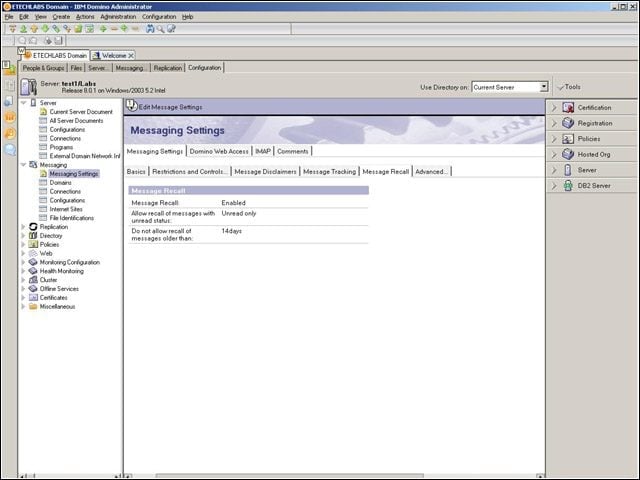The image size is (640, 480).
Task: Expand the Miscellaneous tree node
Action: tap(23, 306)
